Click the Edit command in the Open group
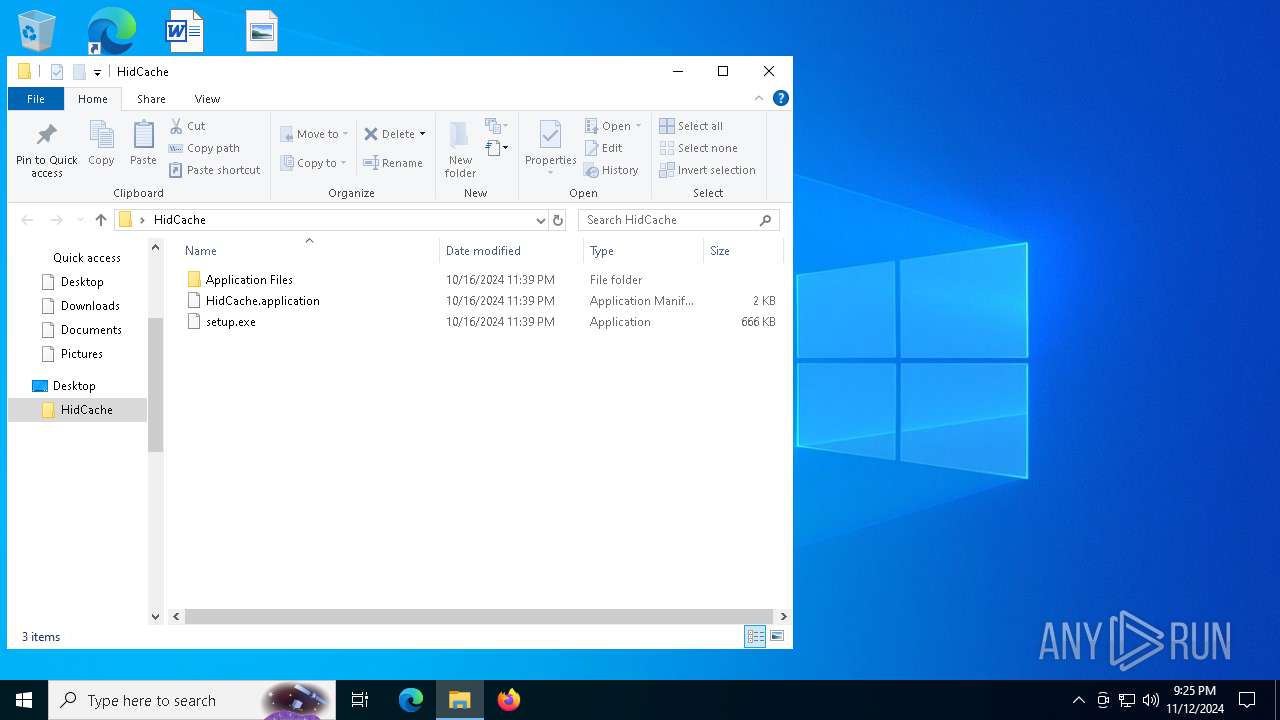Screen dimensions: 1280x720 click(x=604, y=148)
